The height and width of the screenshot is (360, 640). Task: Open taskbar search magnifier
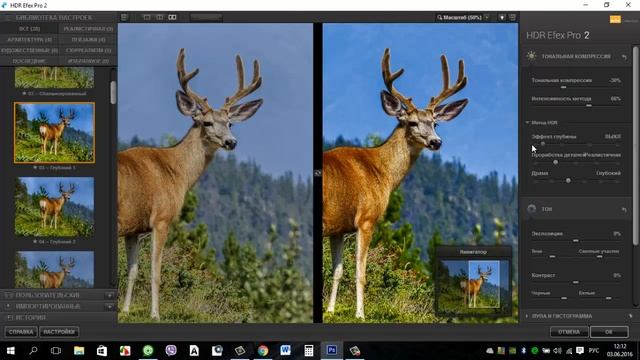[33, 351]
